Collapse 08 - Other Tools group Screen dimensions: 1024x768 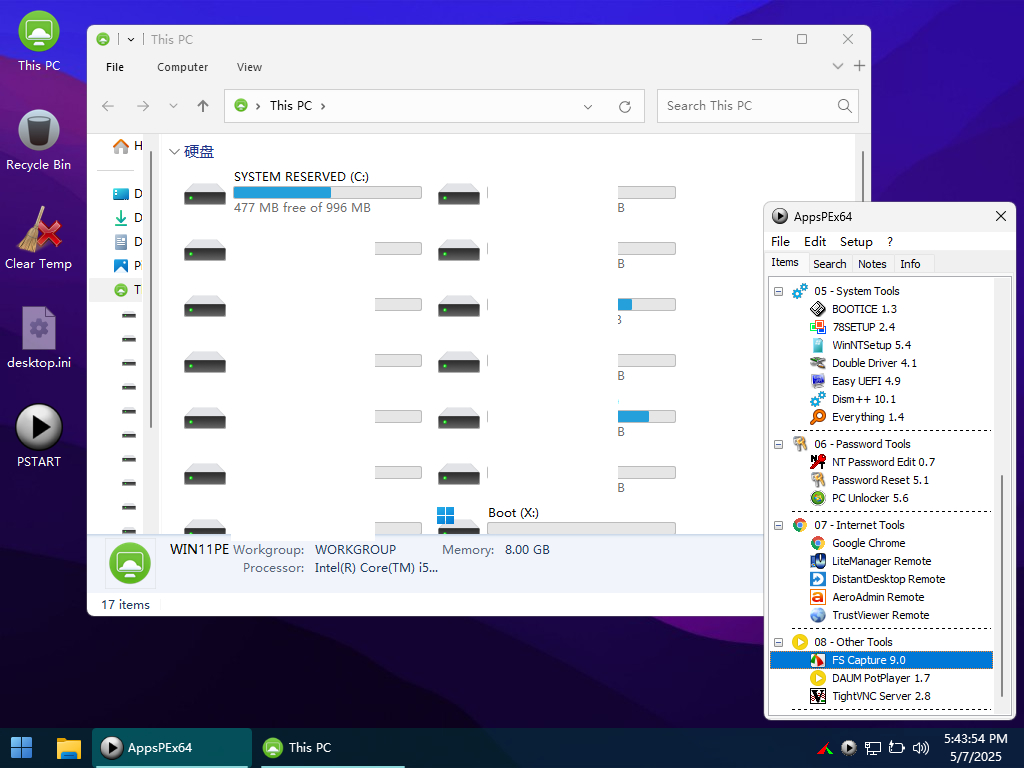778,642
